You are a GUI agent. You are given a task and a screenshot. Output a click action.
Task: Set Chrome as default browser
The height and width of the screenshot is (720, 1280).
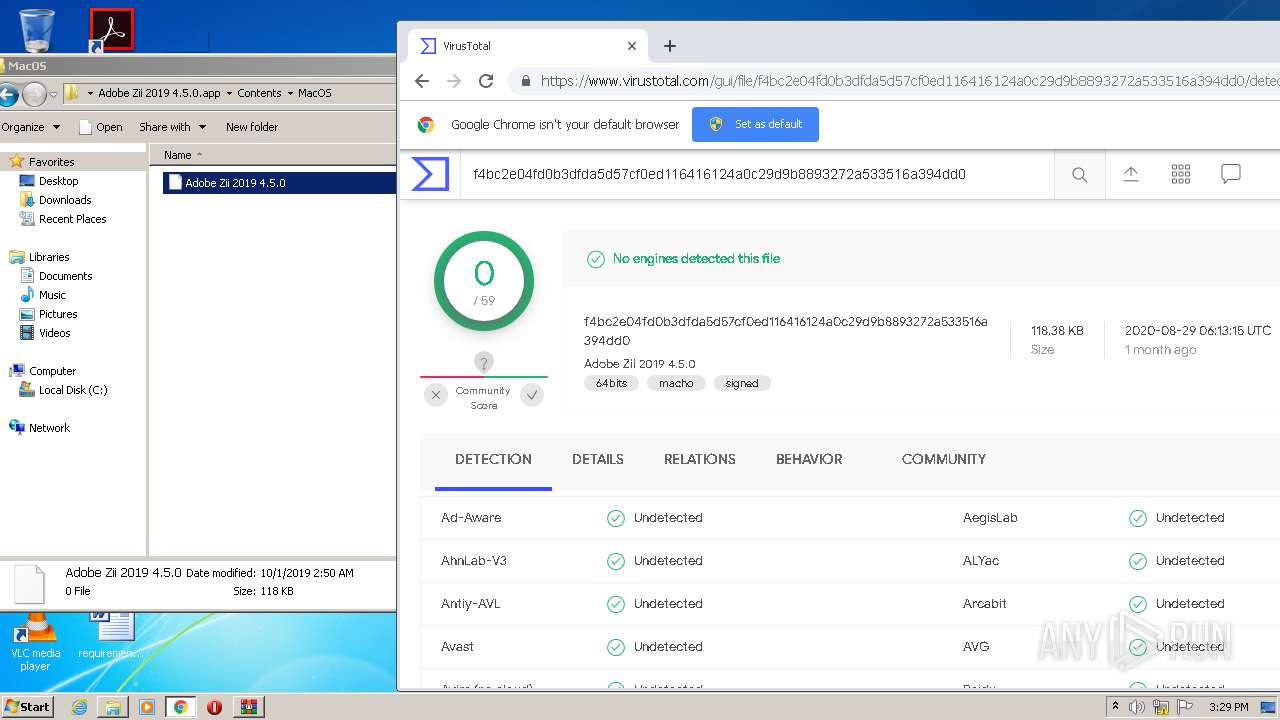pyautogui.click(x=755, y=124)
